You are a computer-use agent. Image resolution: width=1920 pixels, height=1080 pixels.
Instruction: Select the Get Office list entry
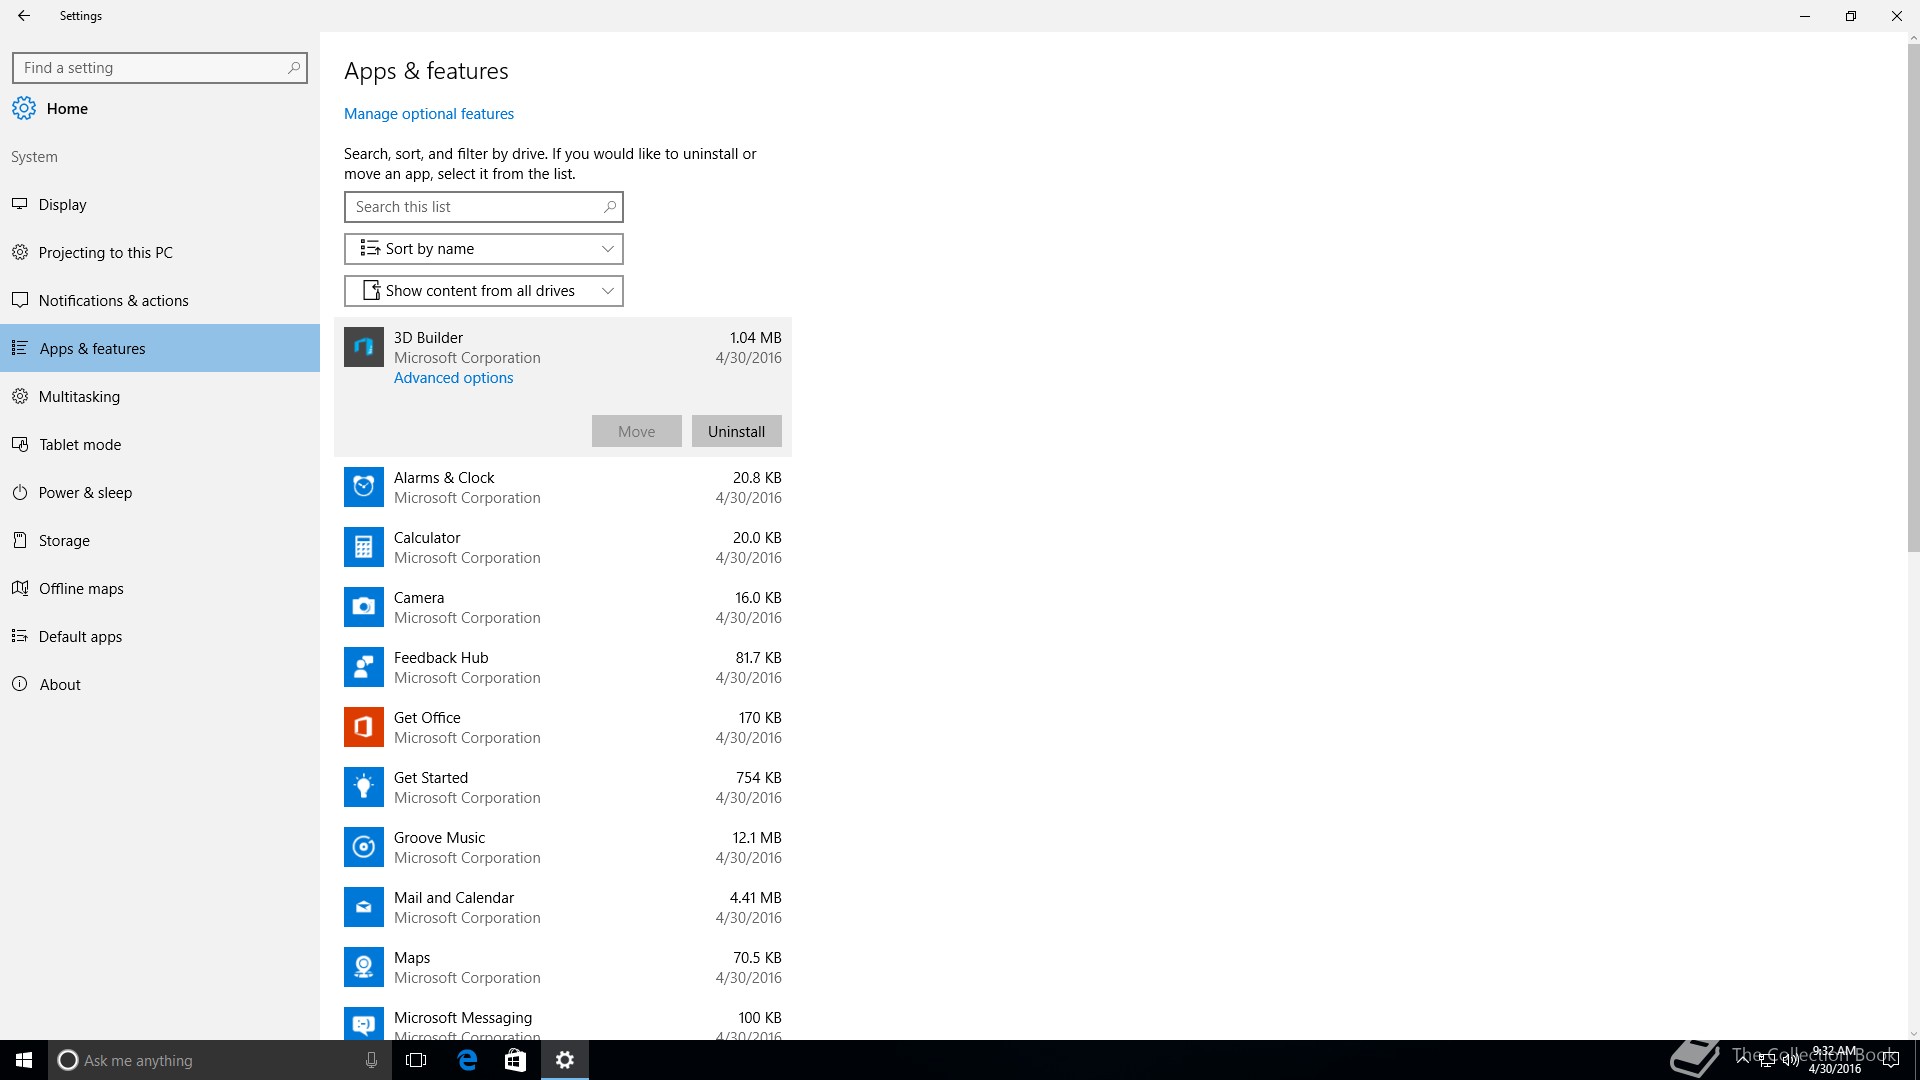(563, 727)
